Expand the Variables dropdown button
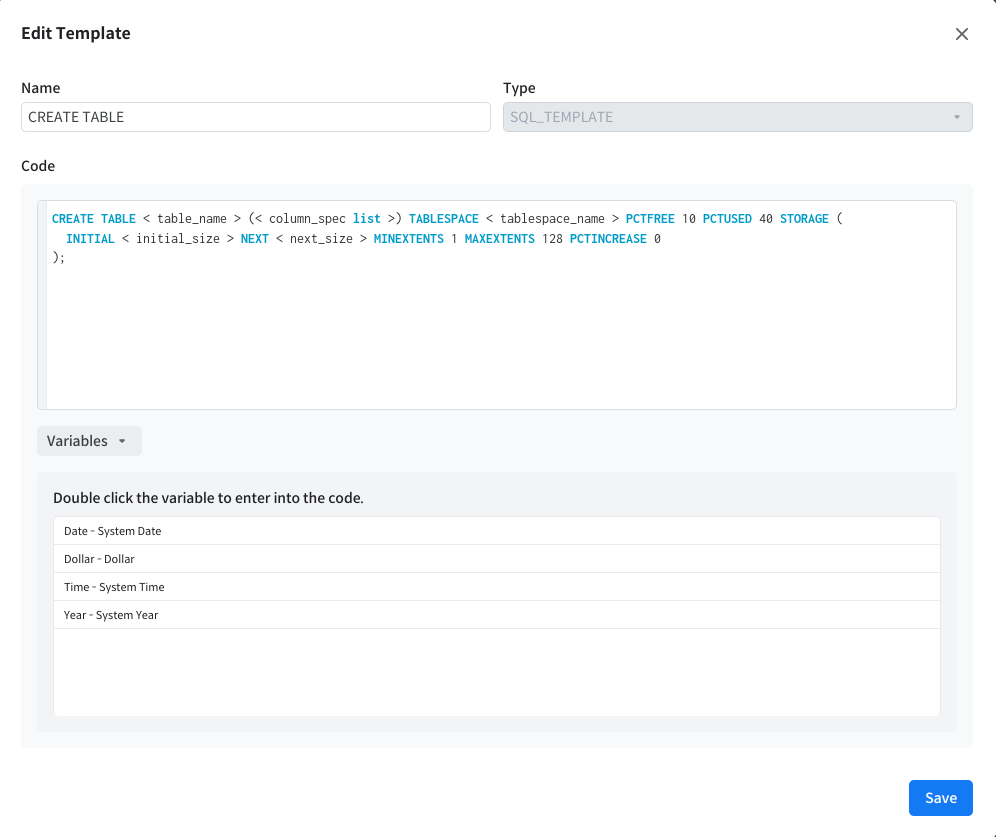This screenshot has height=837, width=996. 89,441
